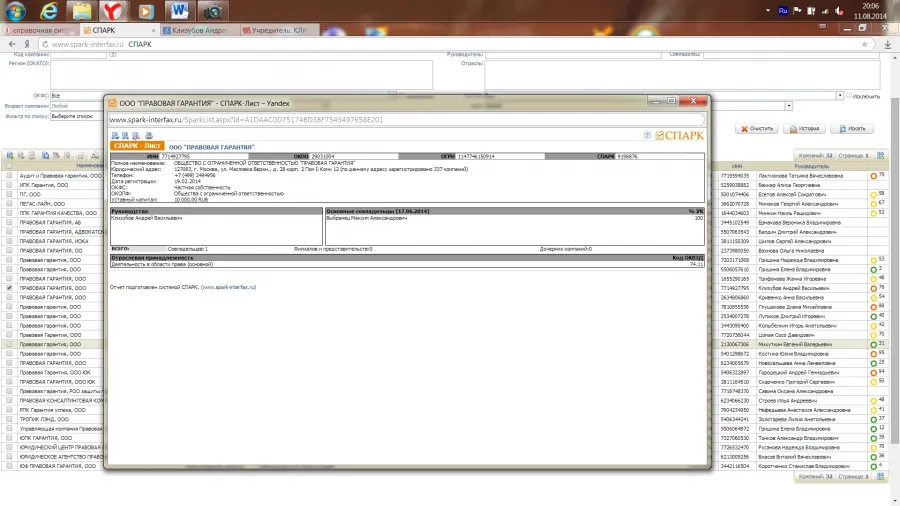Open the volume control in system tray
This screenshot has width=900, height=506.
[x=839, y=11]
